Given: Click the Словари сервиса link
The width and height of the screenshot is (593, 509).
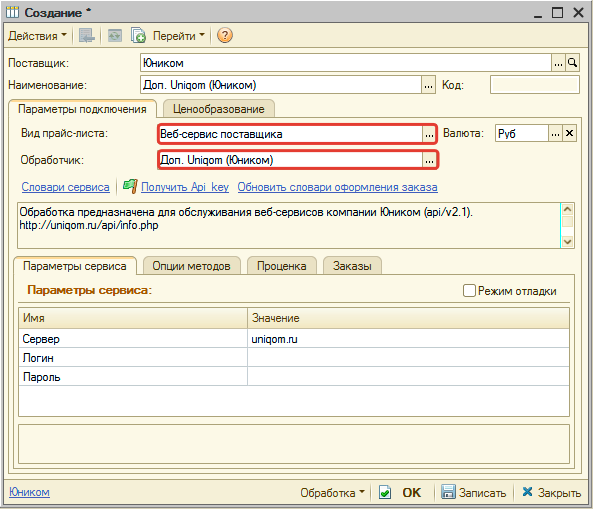Looking at the screenshot, I should point(65,187).
